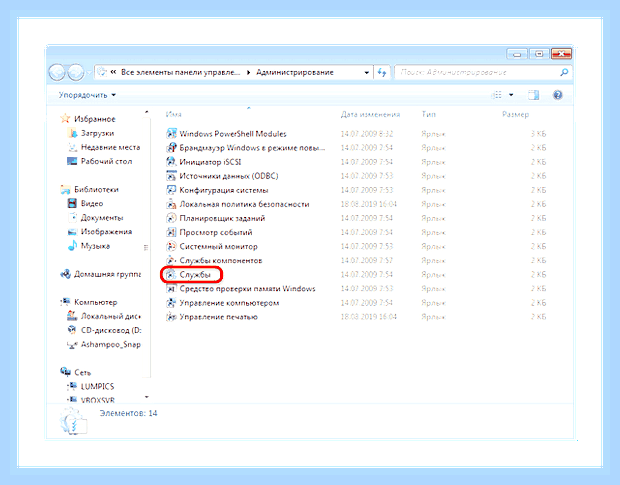
Task: Click the Конфигурация системы icon
Action: (x=171, y=190)
